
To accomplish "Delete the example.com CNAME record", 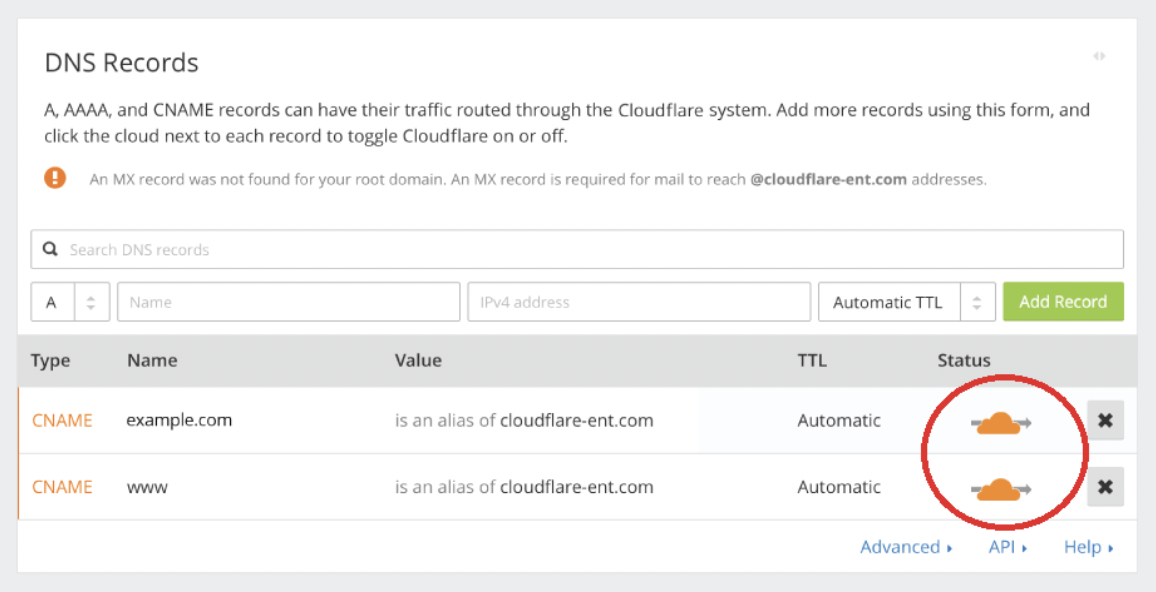I will coord(1105,420).
